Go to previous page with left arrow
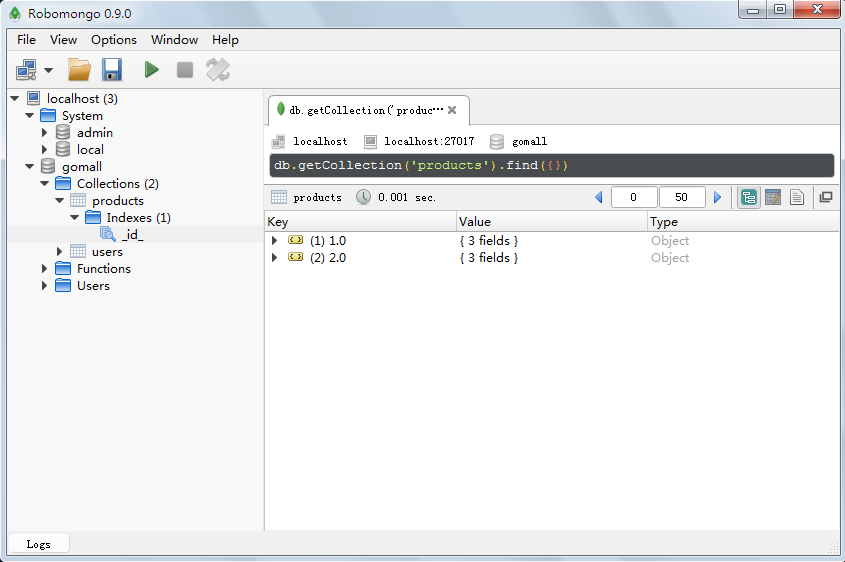845x562 pixels. coord(599,197)
